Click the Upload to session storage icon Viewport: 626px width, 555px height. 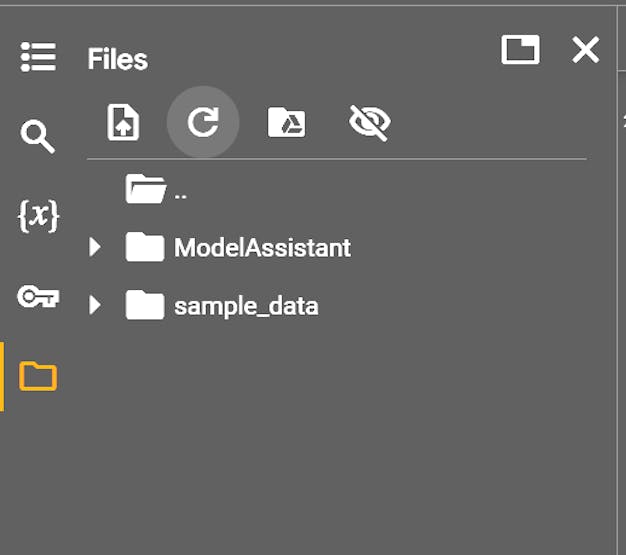tap(123, 123)
